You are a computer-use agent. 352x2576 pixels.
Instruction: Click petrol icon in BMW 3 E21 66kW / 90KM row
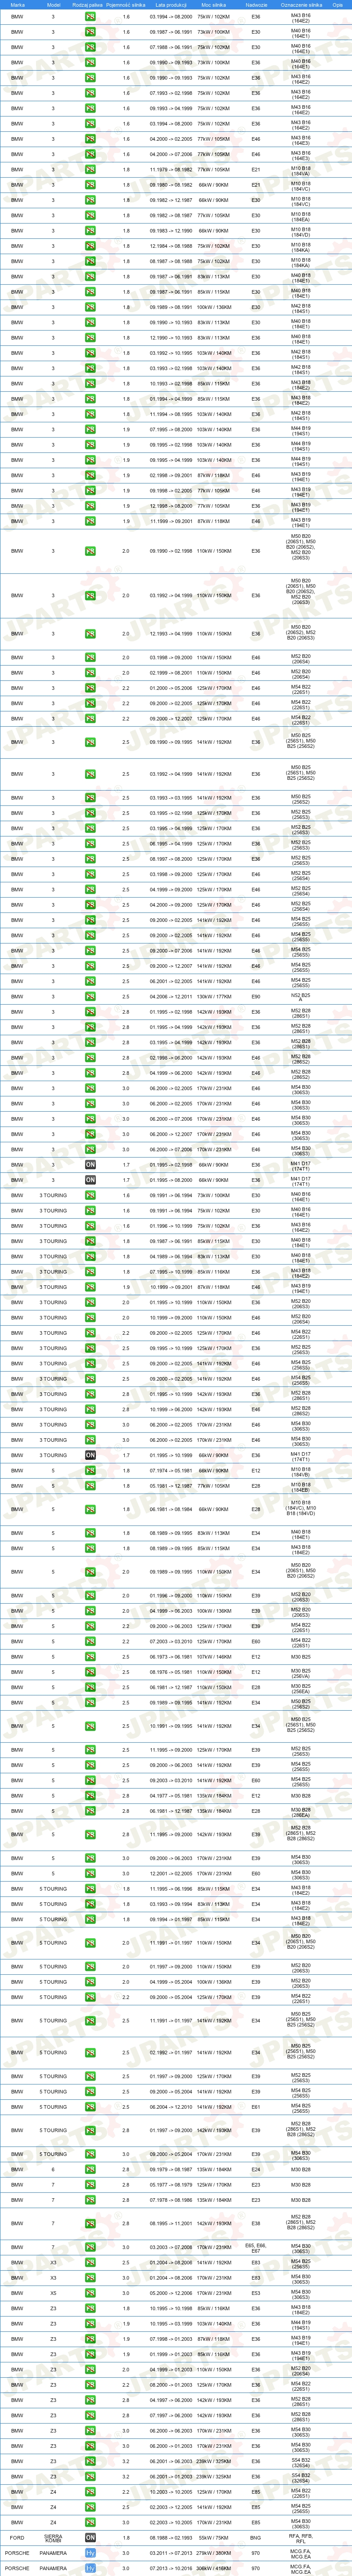[90, 184]
